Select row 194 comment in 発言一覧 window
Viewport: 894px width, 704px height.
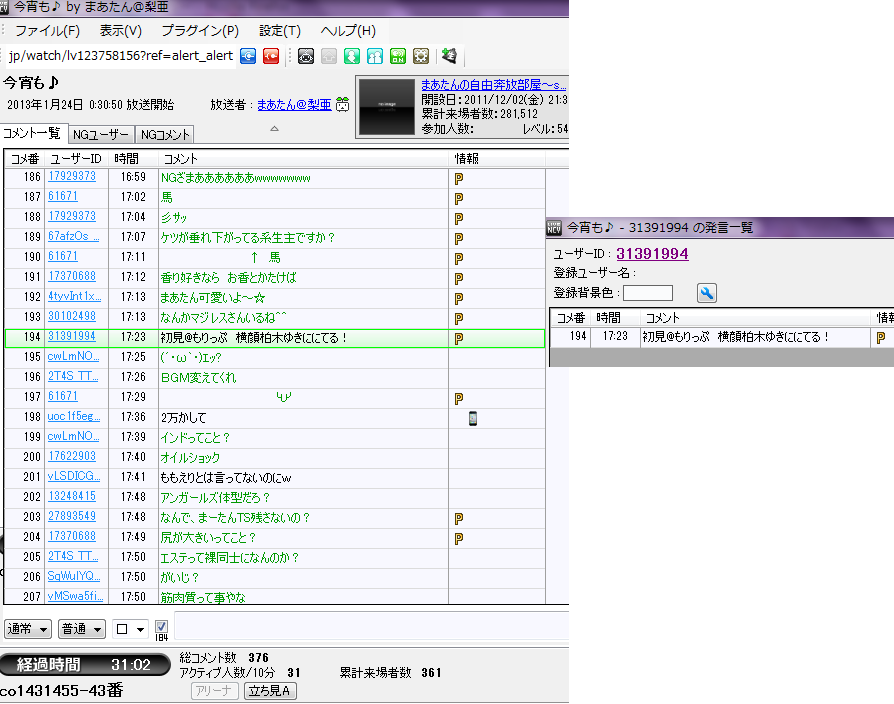click(735, 337)
